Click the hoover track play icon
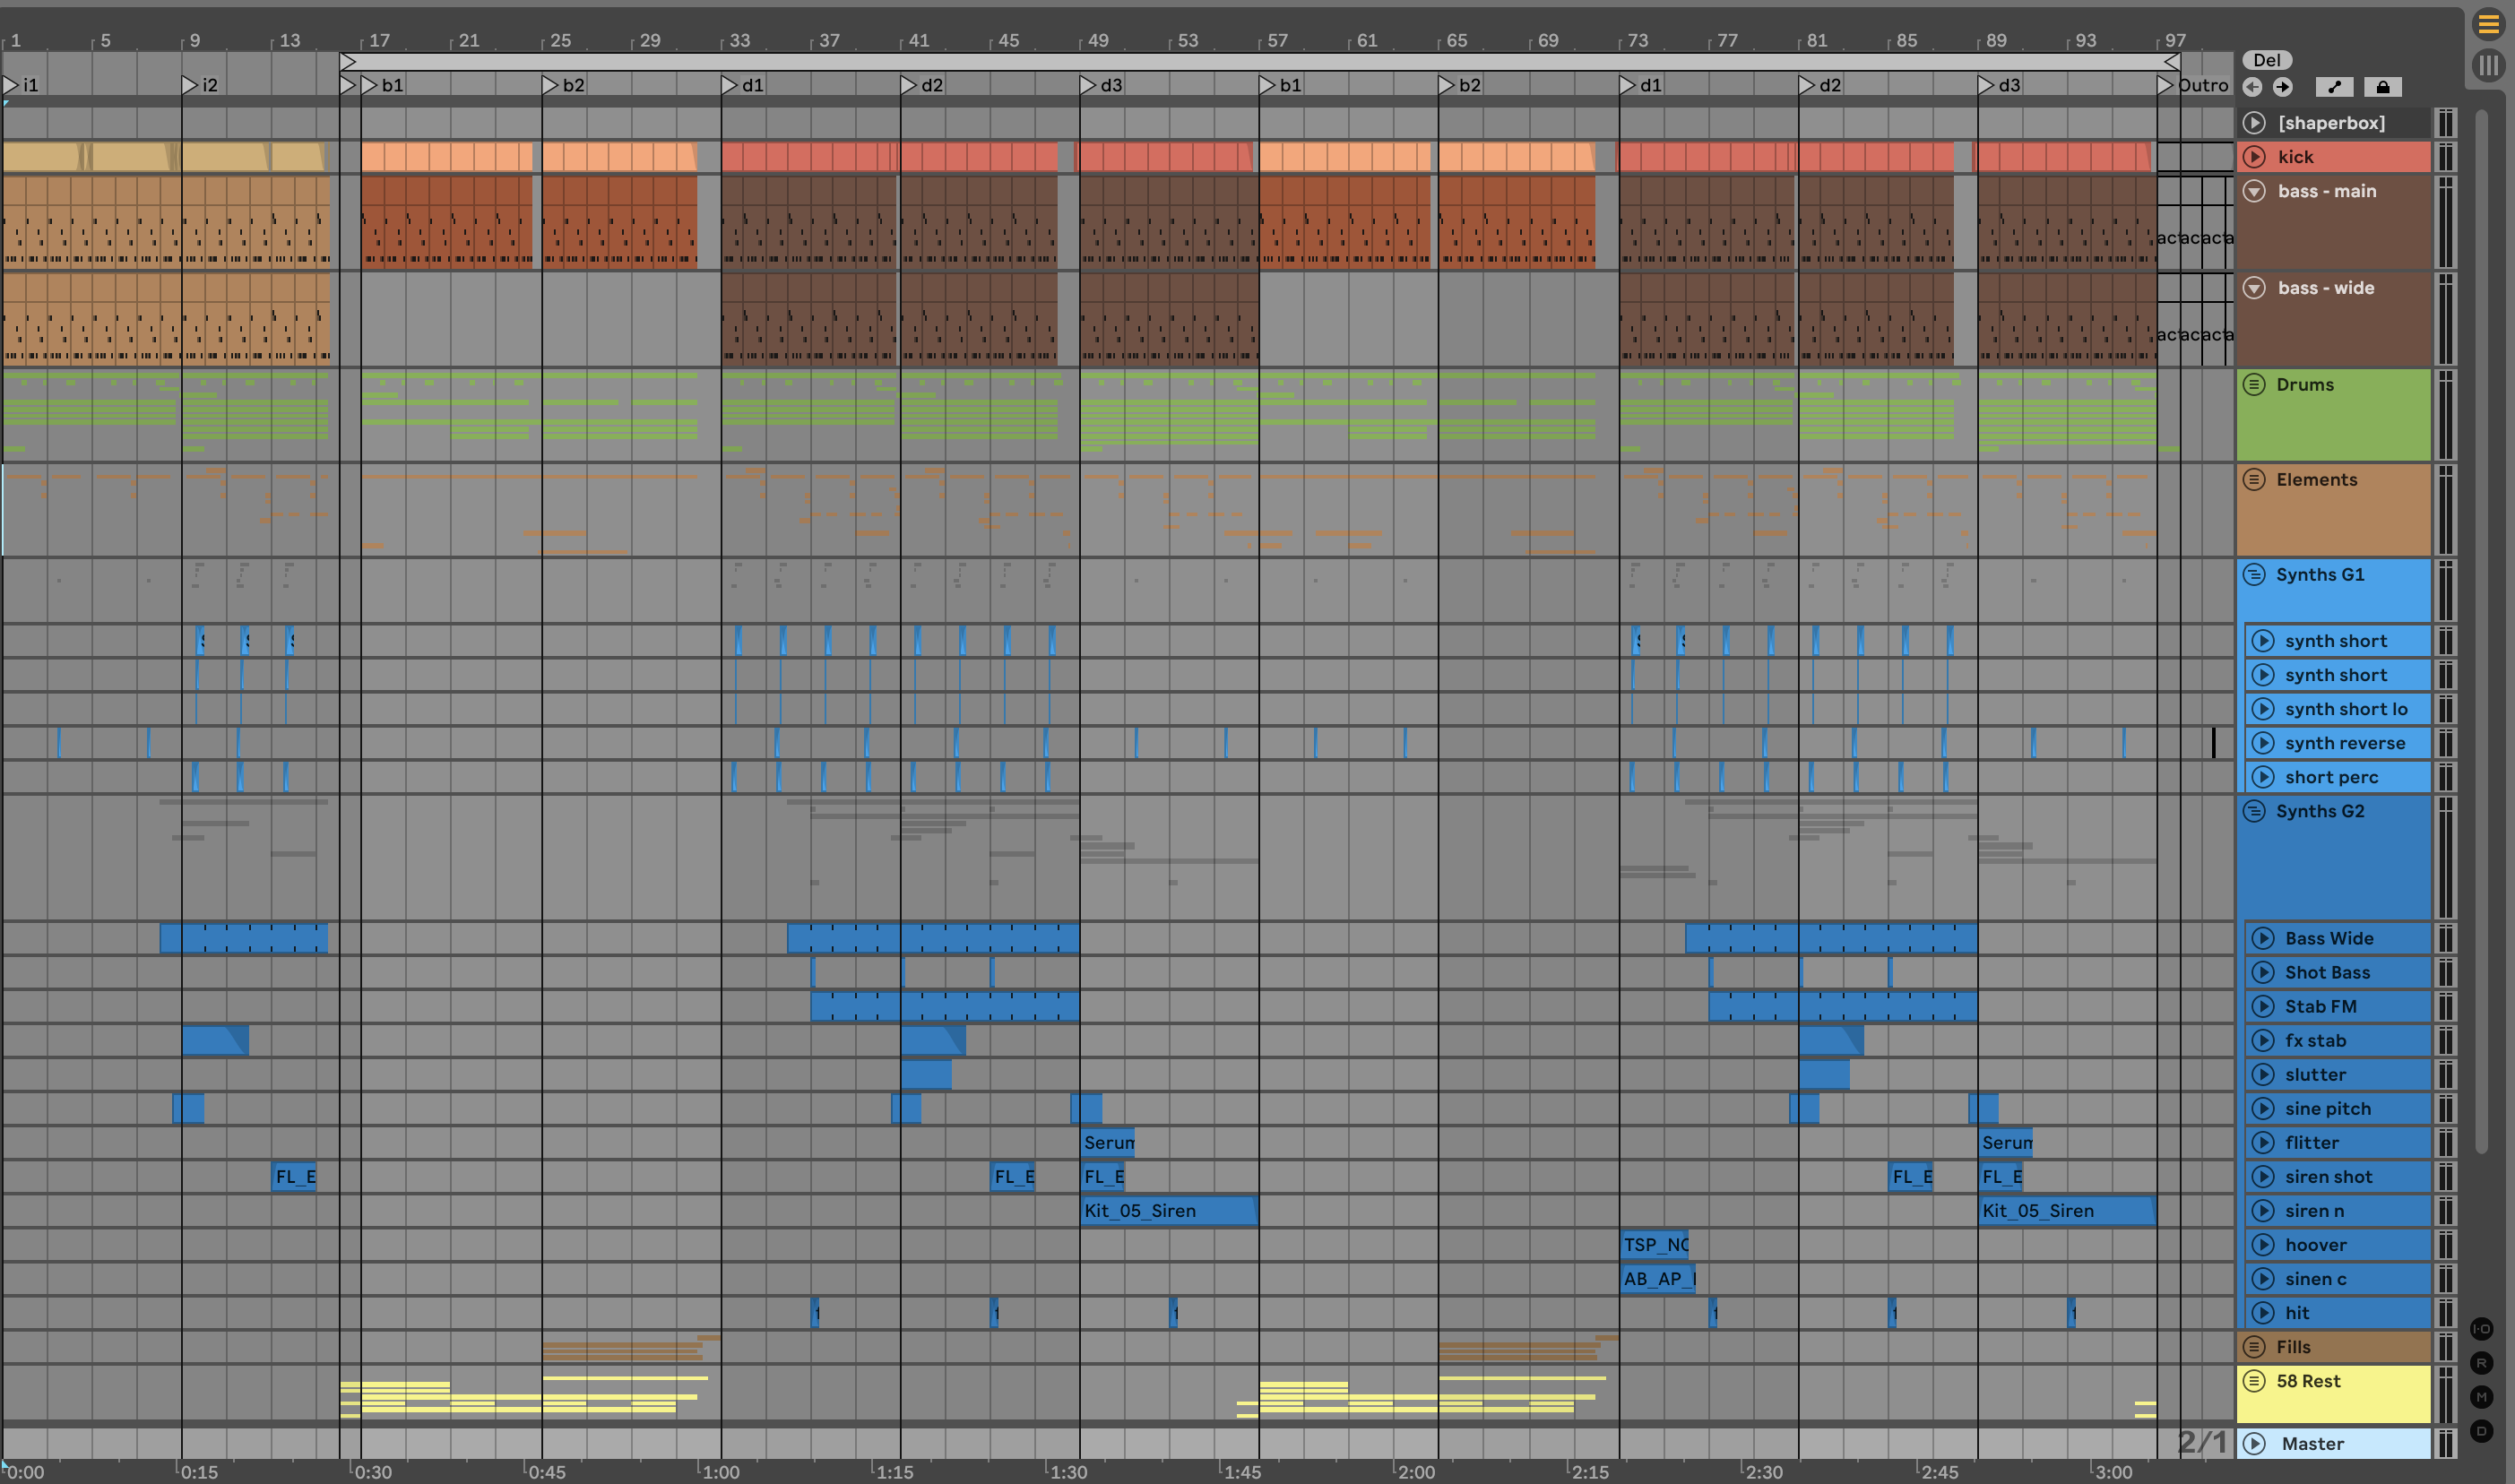The image size is (2515, 1484). point(2262,1244)
